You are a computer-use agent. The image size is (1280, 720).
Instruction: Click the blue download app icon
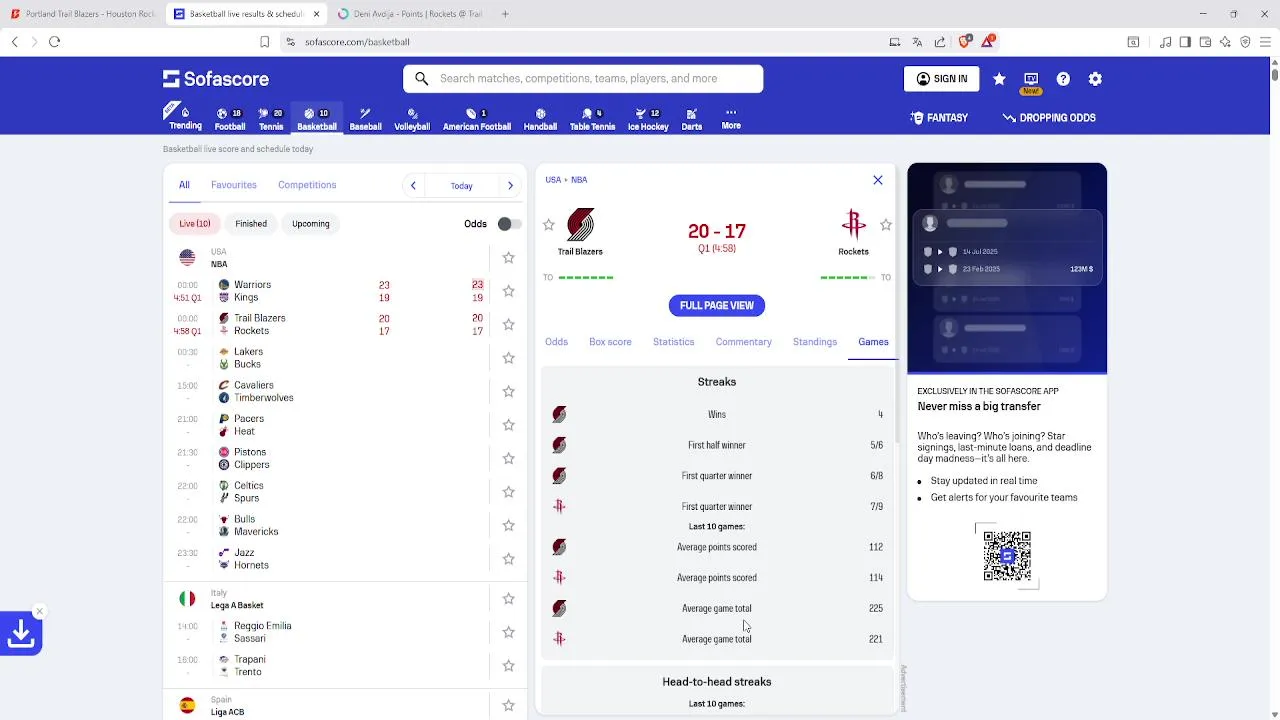21,633
